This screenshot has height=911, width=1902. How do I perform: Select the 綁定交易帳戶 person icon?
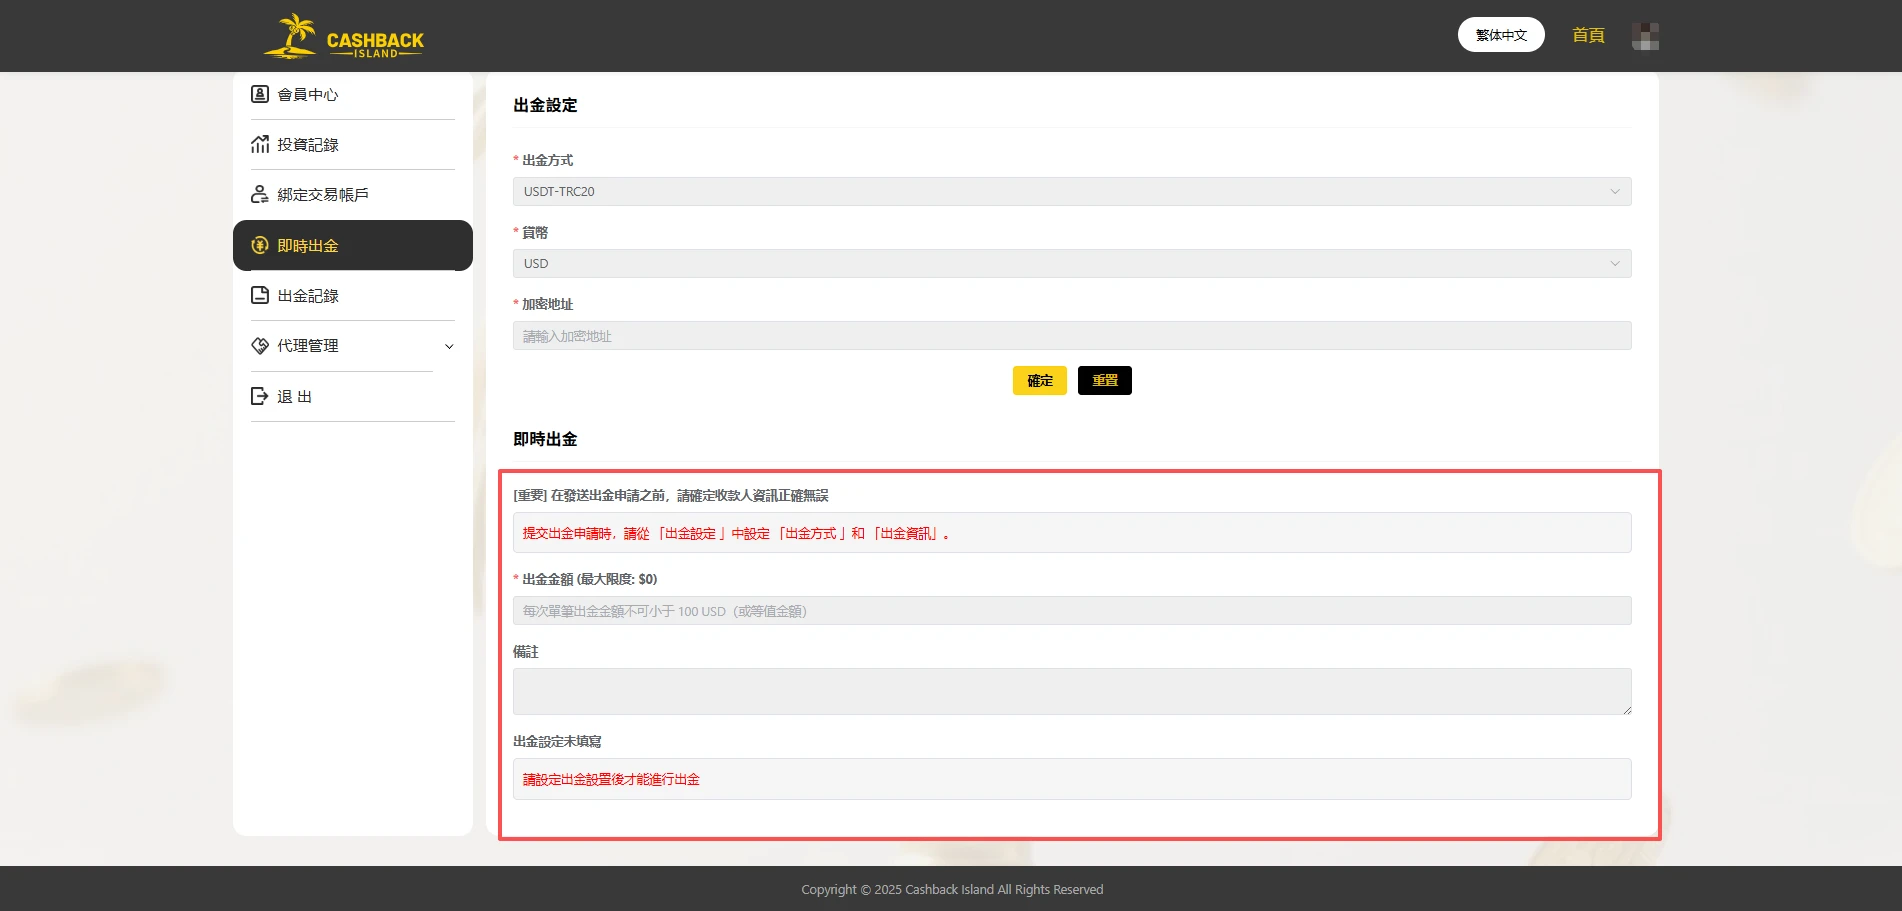click(260, 194)
